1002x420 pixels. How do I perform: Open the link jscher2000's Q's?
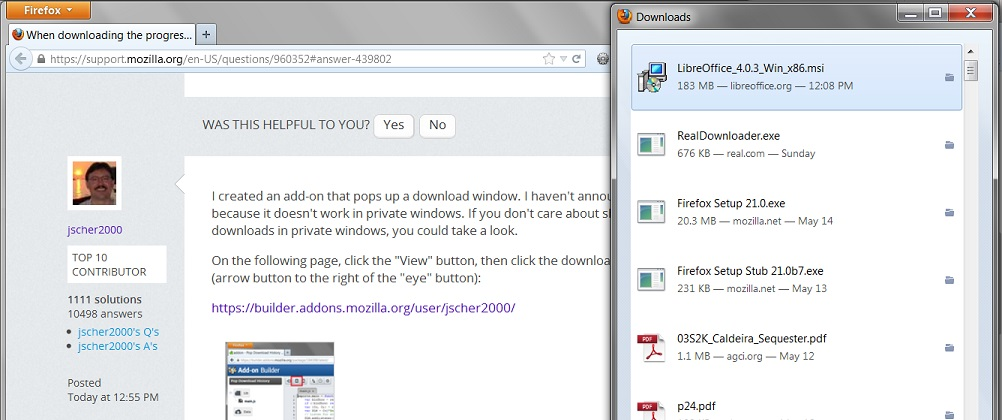coord(118,332)
